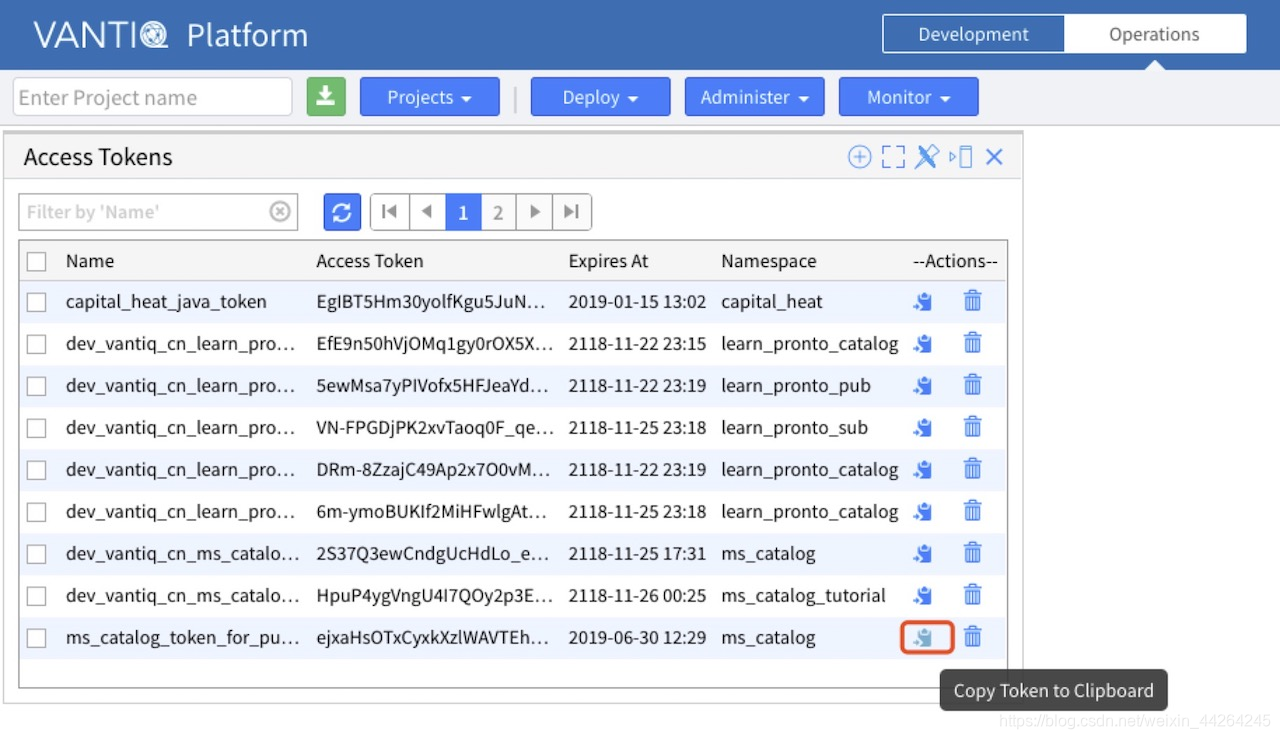Image resolution: width=1280 pixels, height=739 pixels.
Task: Select page 1 in pagination
Action: 463,212
